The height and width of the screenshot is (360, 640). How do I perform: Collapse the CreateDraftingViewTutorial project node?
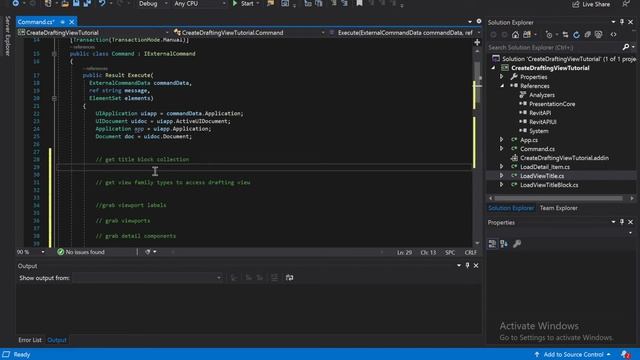pos(493,68)
